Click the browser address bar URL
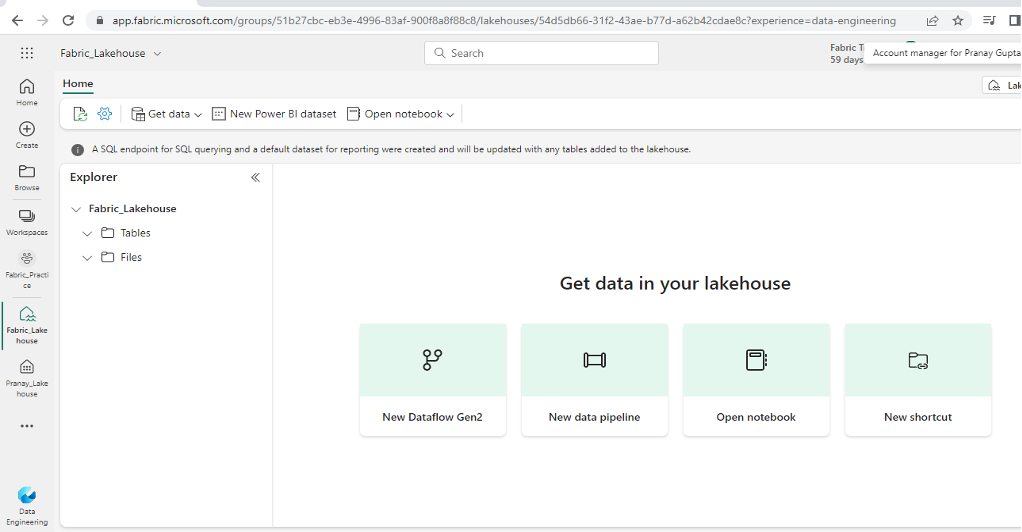 504,20
